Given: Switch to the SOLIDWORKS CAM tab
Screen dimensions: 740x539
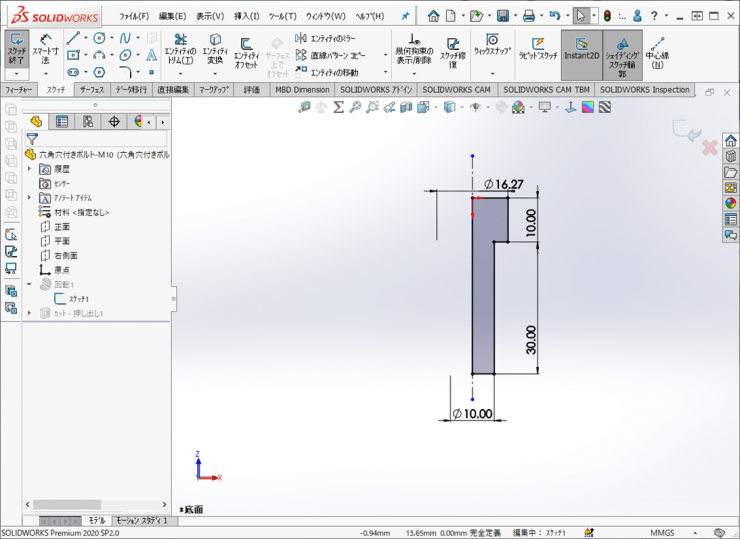Looking at the screenshot, I should (457, 89).
